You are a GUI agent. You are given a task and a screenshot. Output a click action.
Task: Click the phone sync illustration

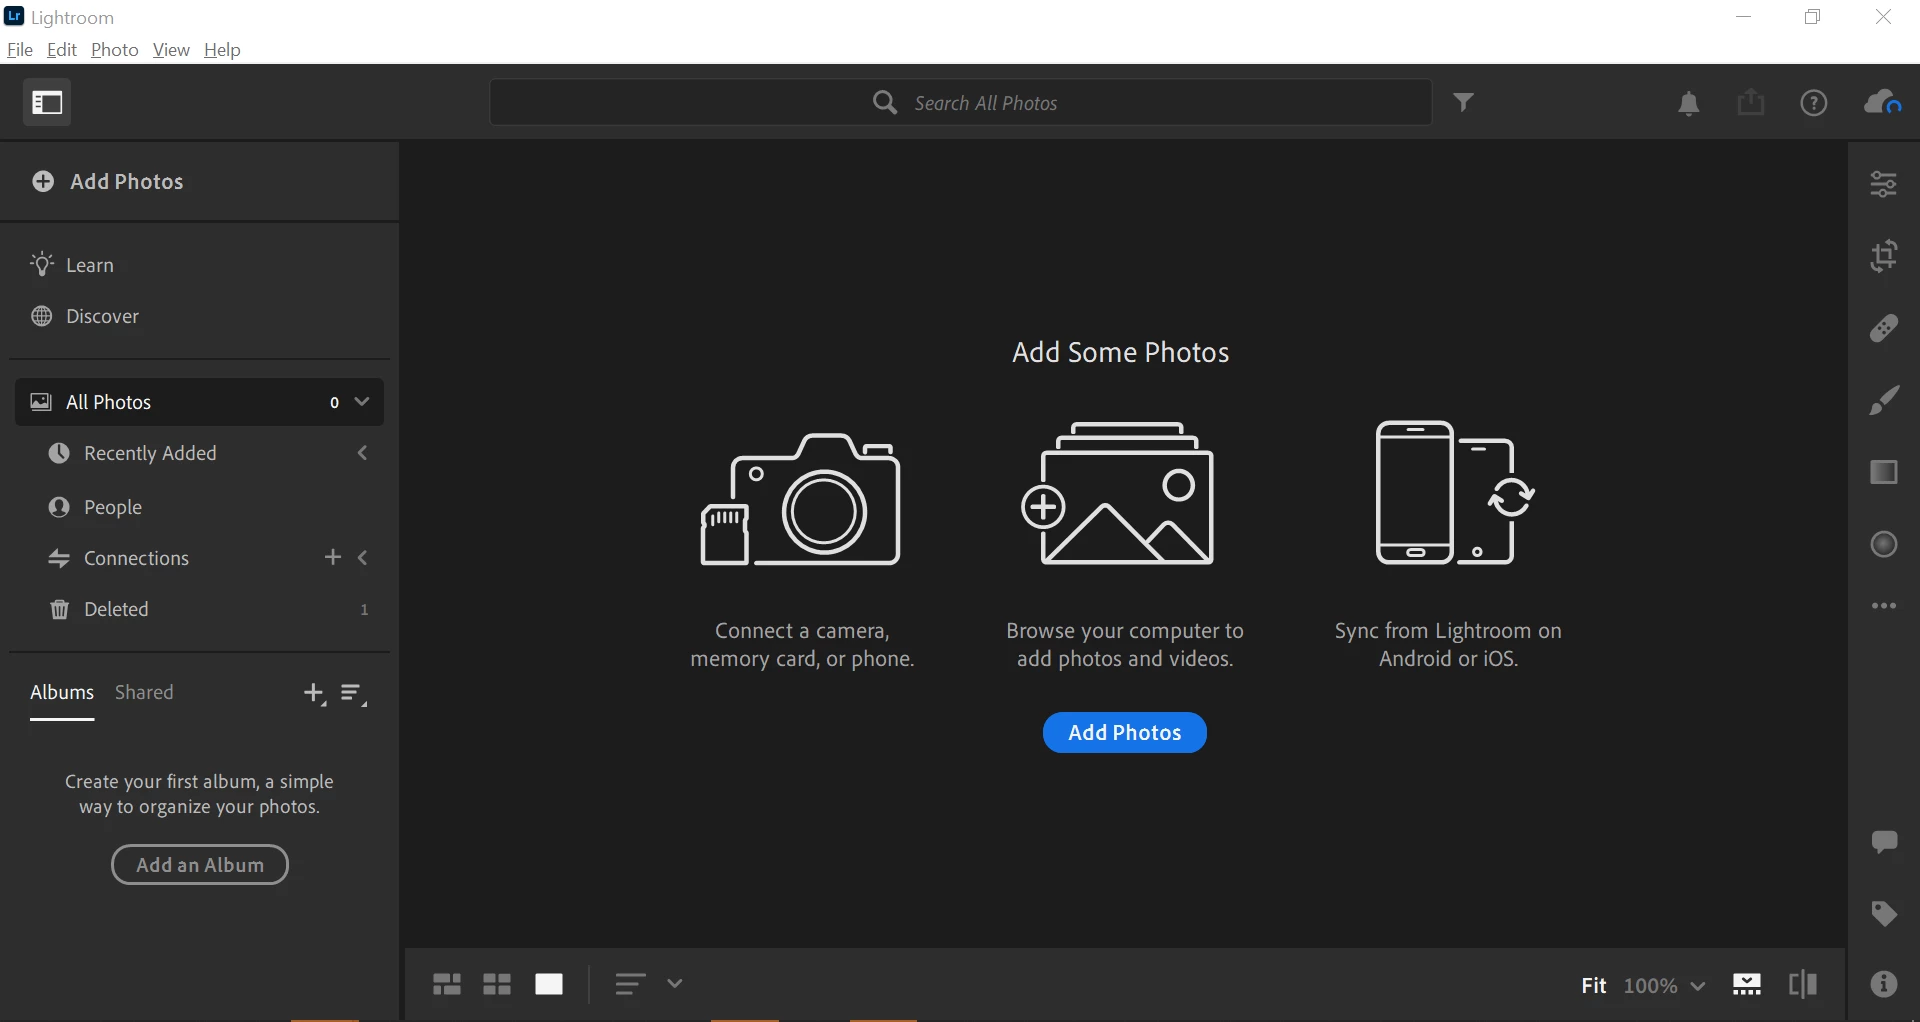(x=1455, y=493)
